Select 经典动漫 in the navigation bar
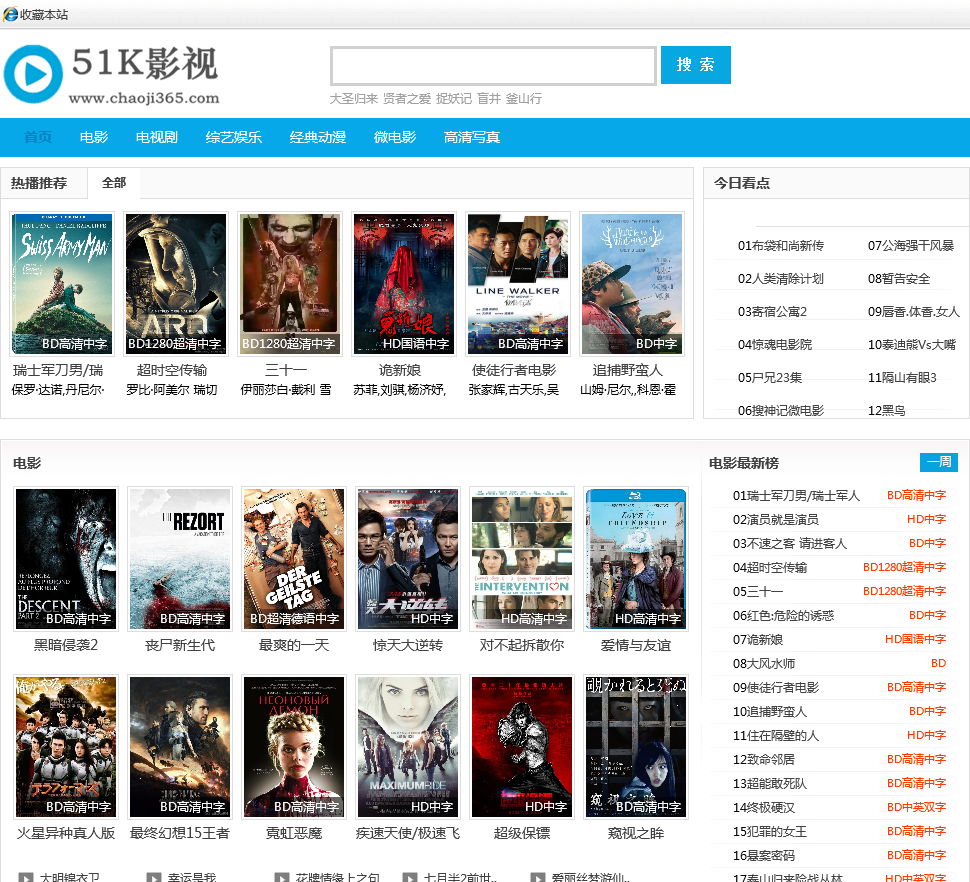Image resolution: width=970 pixels, height=882 pixels. coord(318,137)
